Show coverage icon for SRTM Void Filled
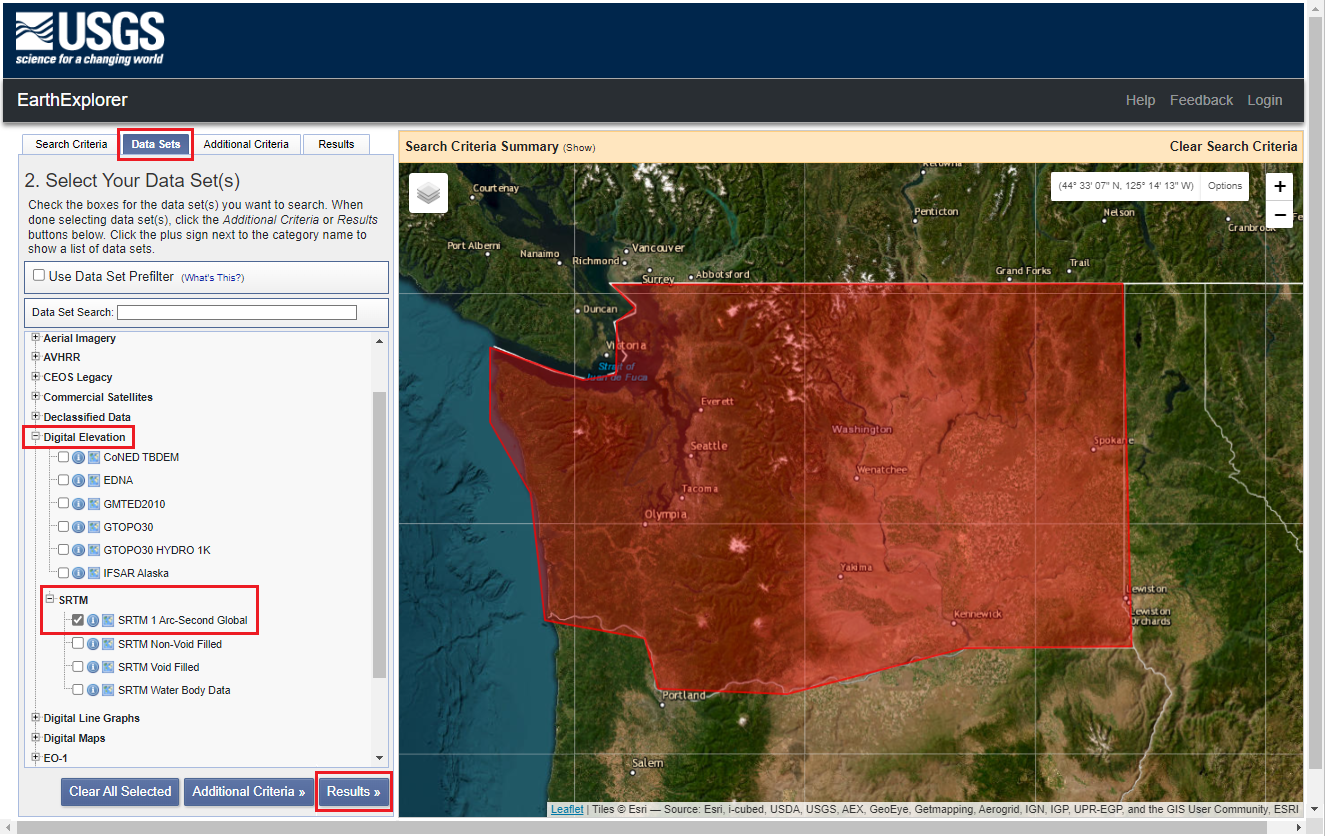Screen dimensions: 1325x836 (x=108, y=667)
